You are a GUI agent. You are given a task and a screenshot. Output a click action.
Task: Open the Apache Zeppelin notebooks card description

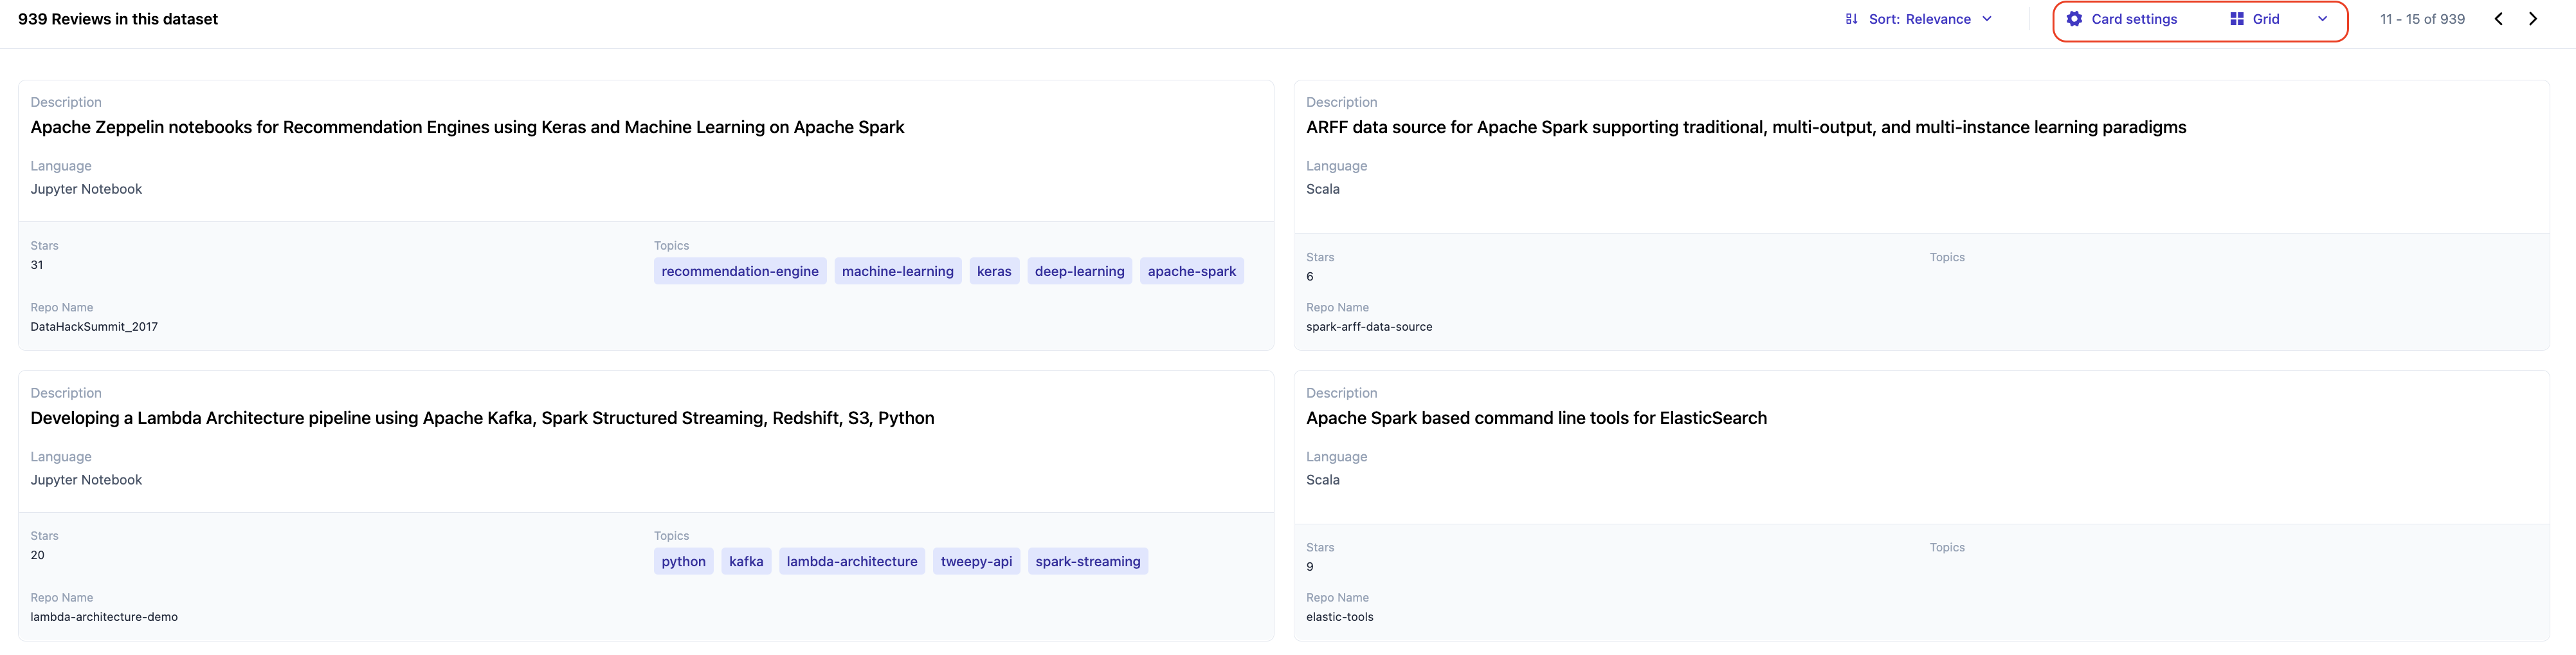(467, 127)
